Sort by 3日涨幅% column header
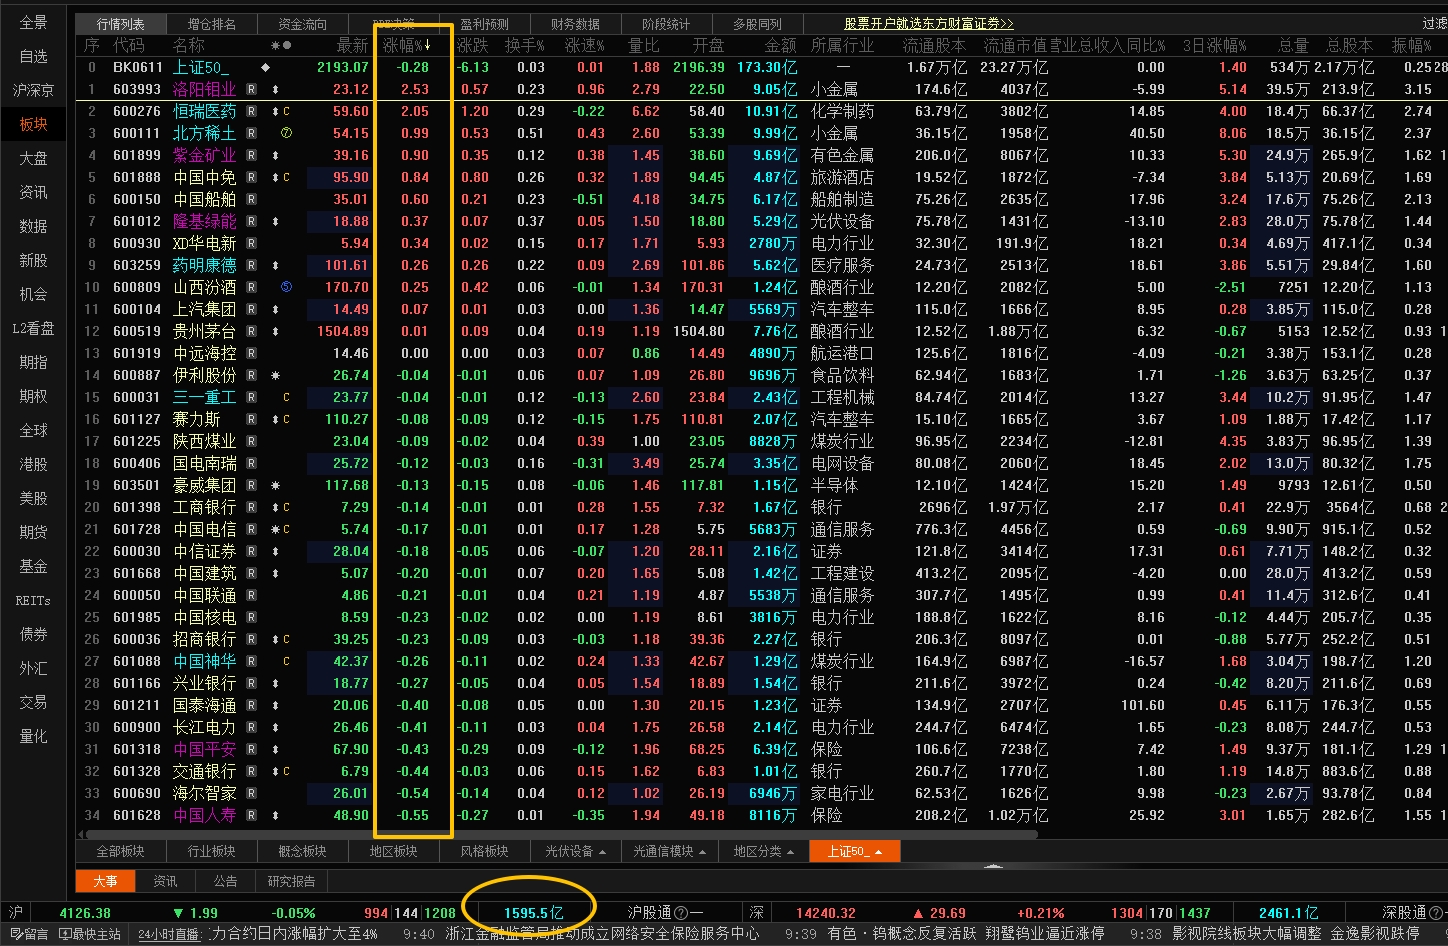Image resolution: width=1448 pixels, height=946 pixels. pos(1214,45)
